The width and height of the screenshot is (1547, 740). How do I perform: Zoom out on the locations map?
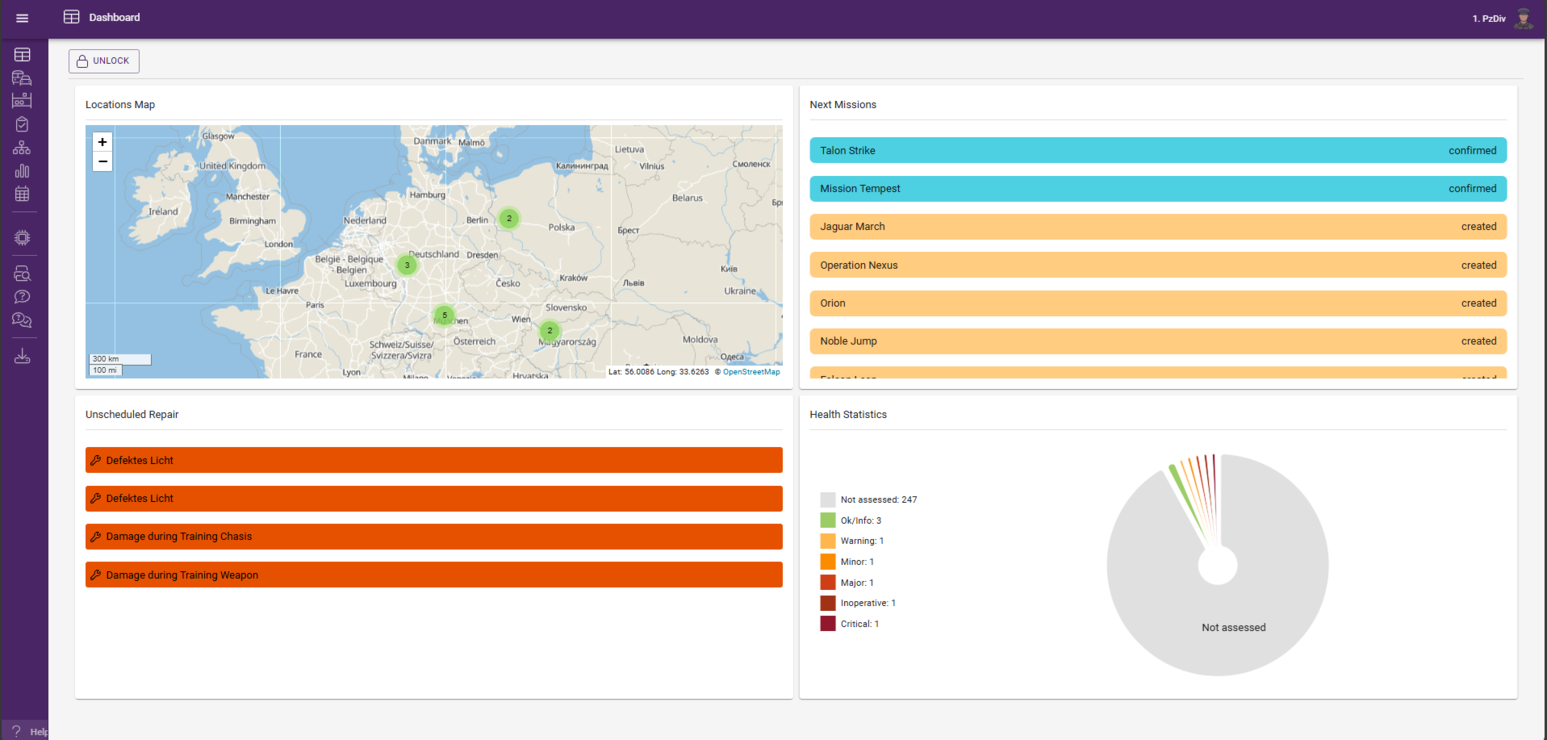point(102,161)
